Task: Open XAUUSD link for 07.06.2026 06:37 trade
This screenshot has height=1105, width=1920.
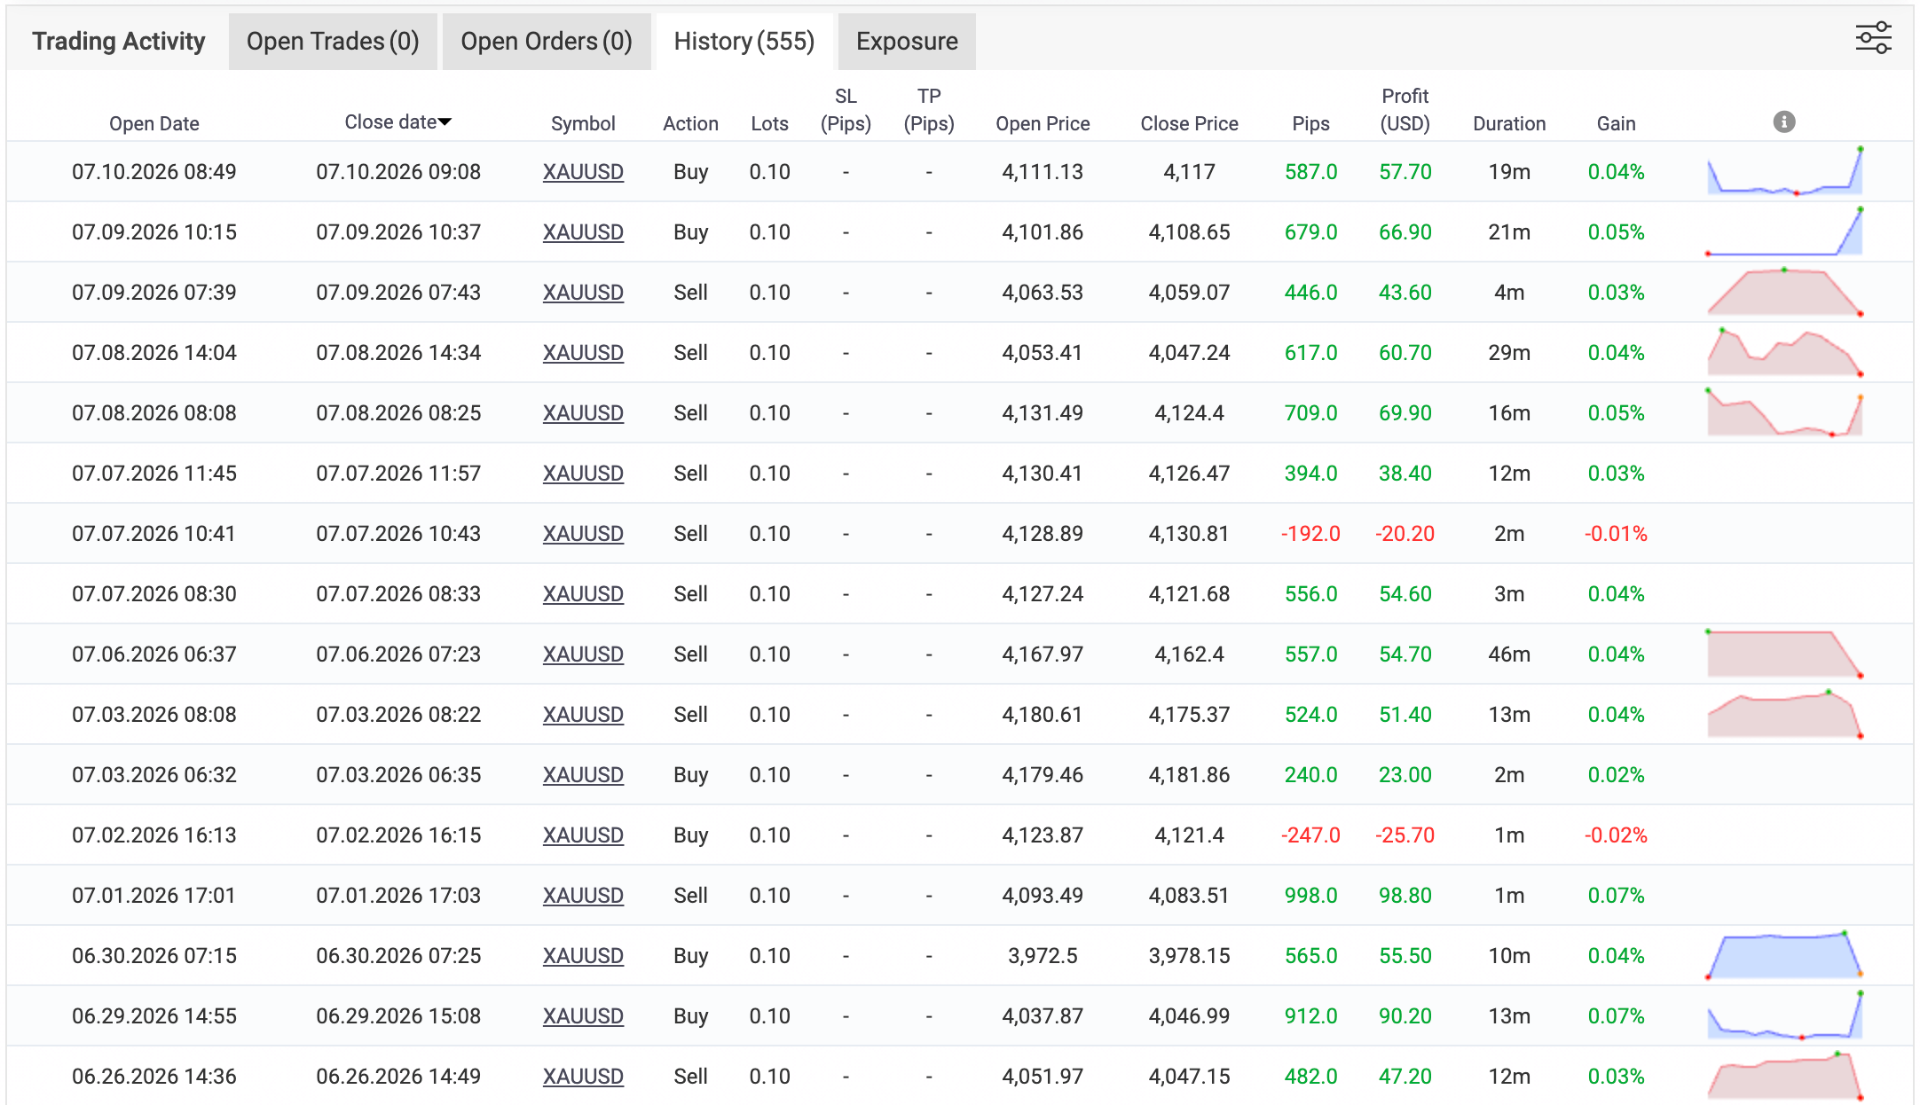Action: 583,655
